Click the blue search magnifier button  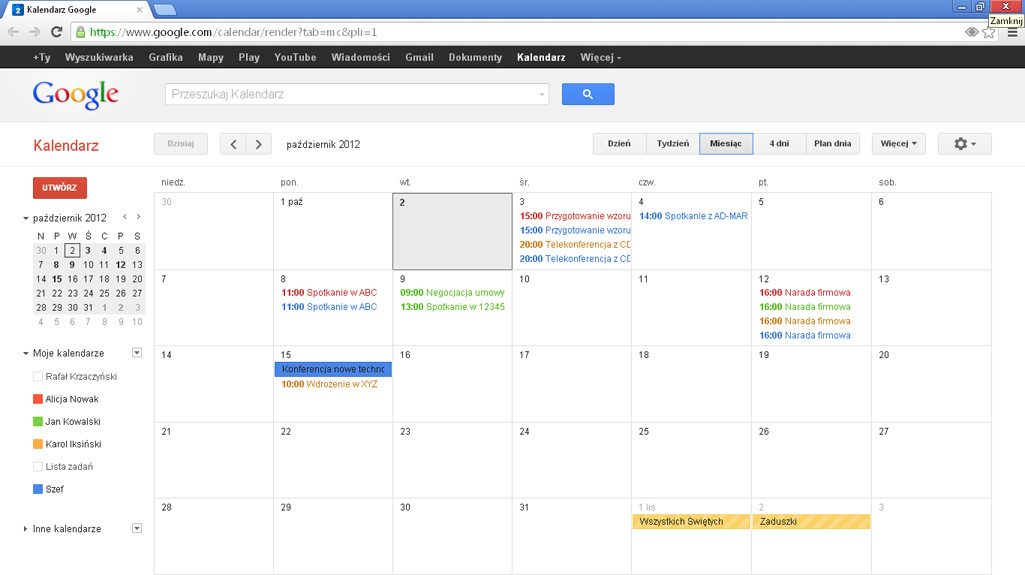tap(588, 94)
